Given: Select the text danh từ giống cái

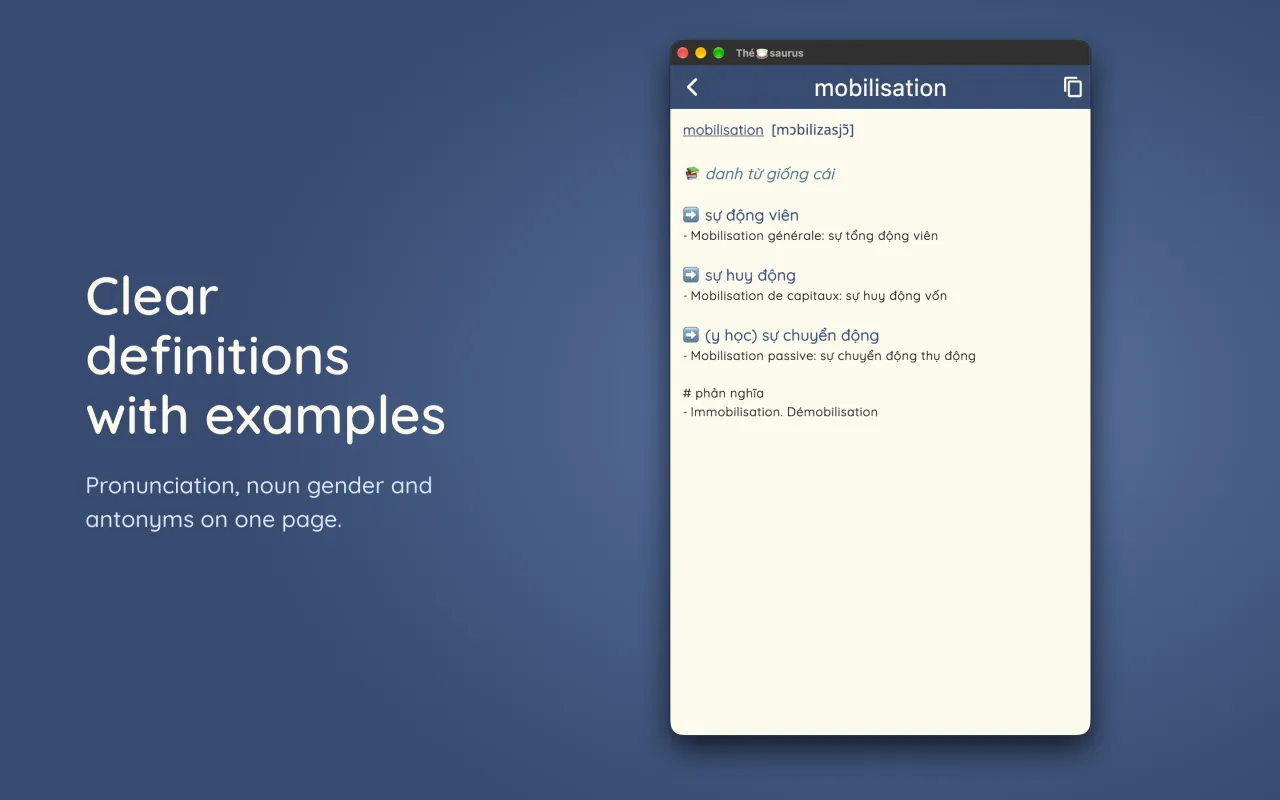Looking at the screenshot, I should coord(770,174).
